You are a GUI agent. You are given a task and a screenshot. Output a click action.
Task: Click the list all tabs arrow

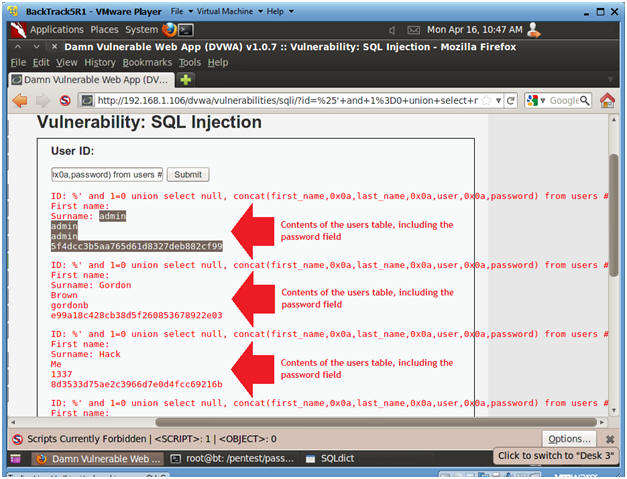click(x=610, y=79)
